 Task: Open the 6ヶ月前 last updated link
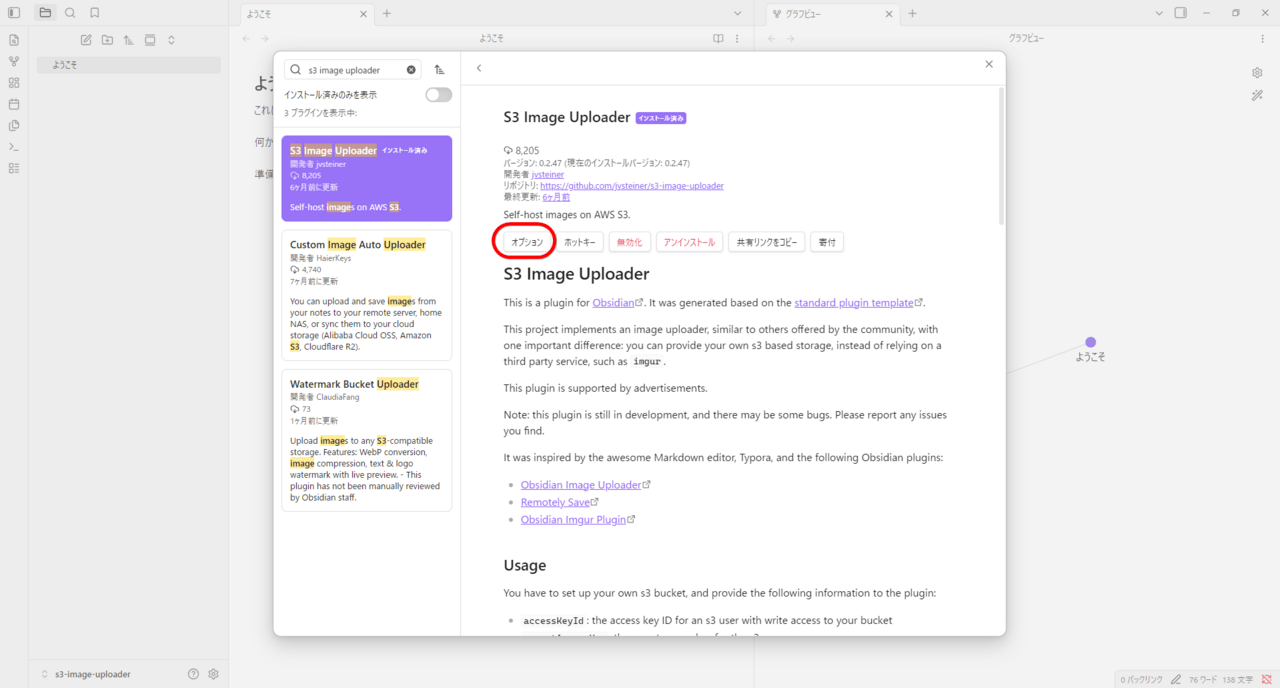[x=556, y=197]
